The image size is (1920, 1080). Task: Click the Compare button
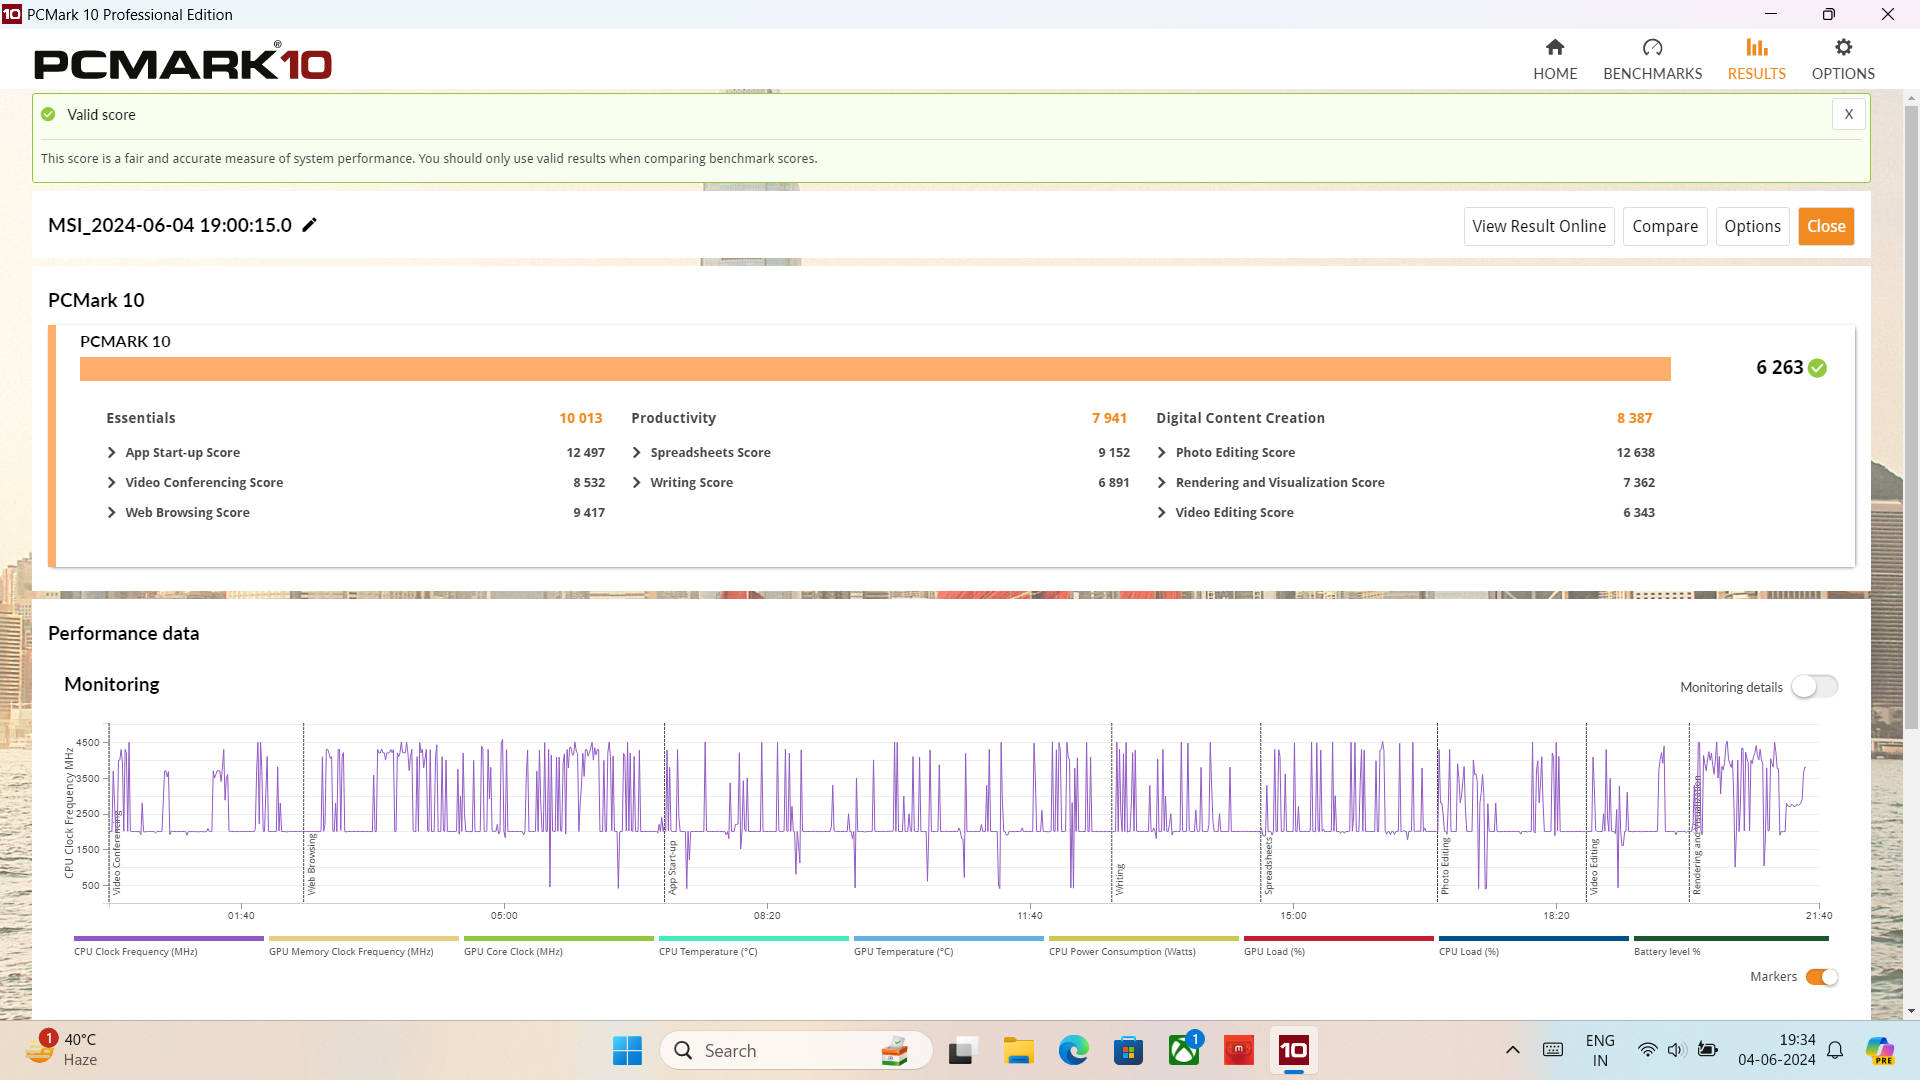coord(1665,226)
